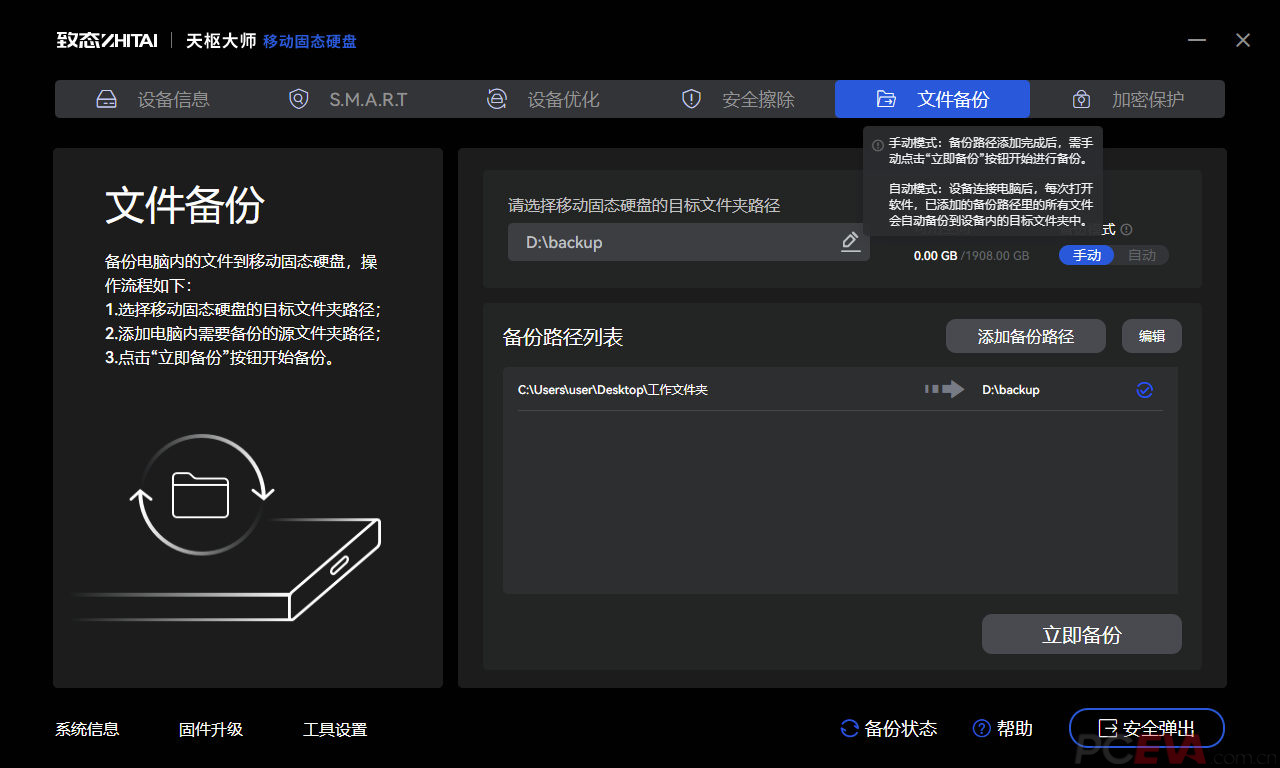The height and width of the screenshot is (768, 1280).
Task: Switch backup mode to 自动
Action: tap(1142, 255)
